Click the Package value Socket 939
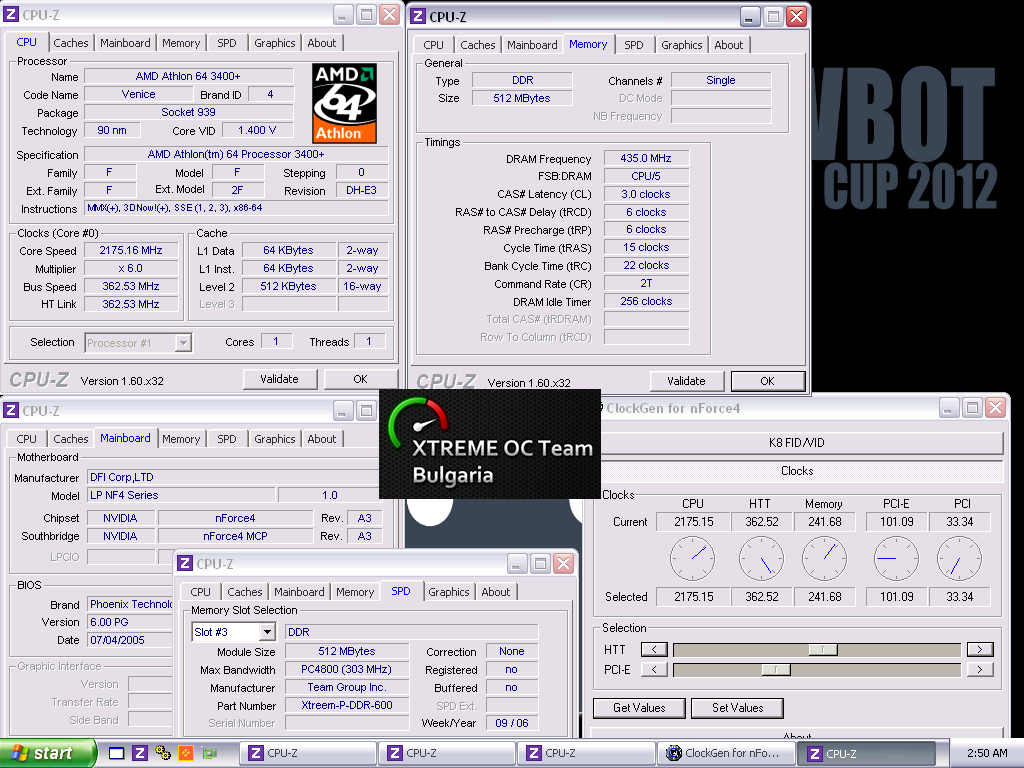Screen dimensions: 1024x768 coord(188,112)
